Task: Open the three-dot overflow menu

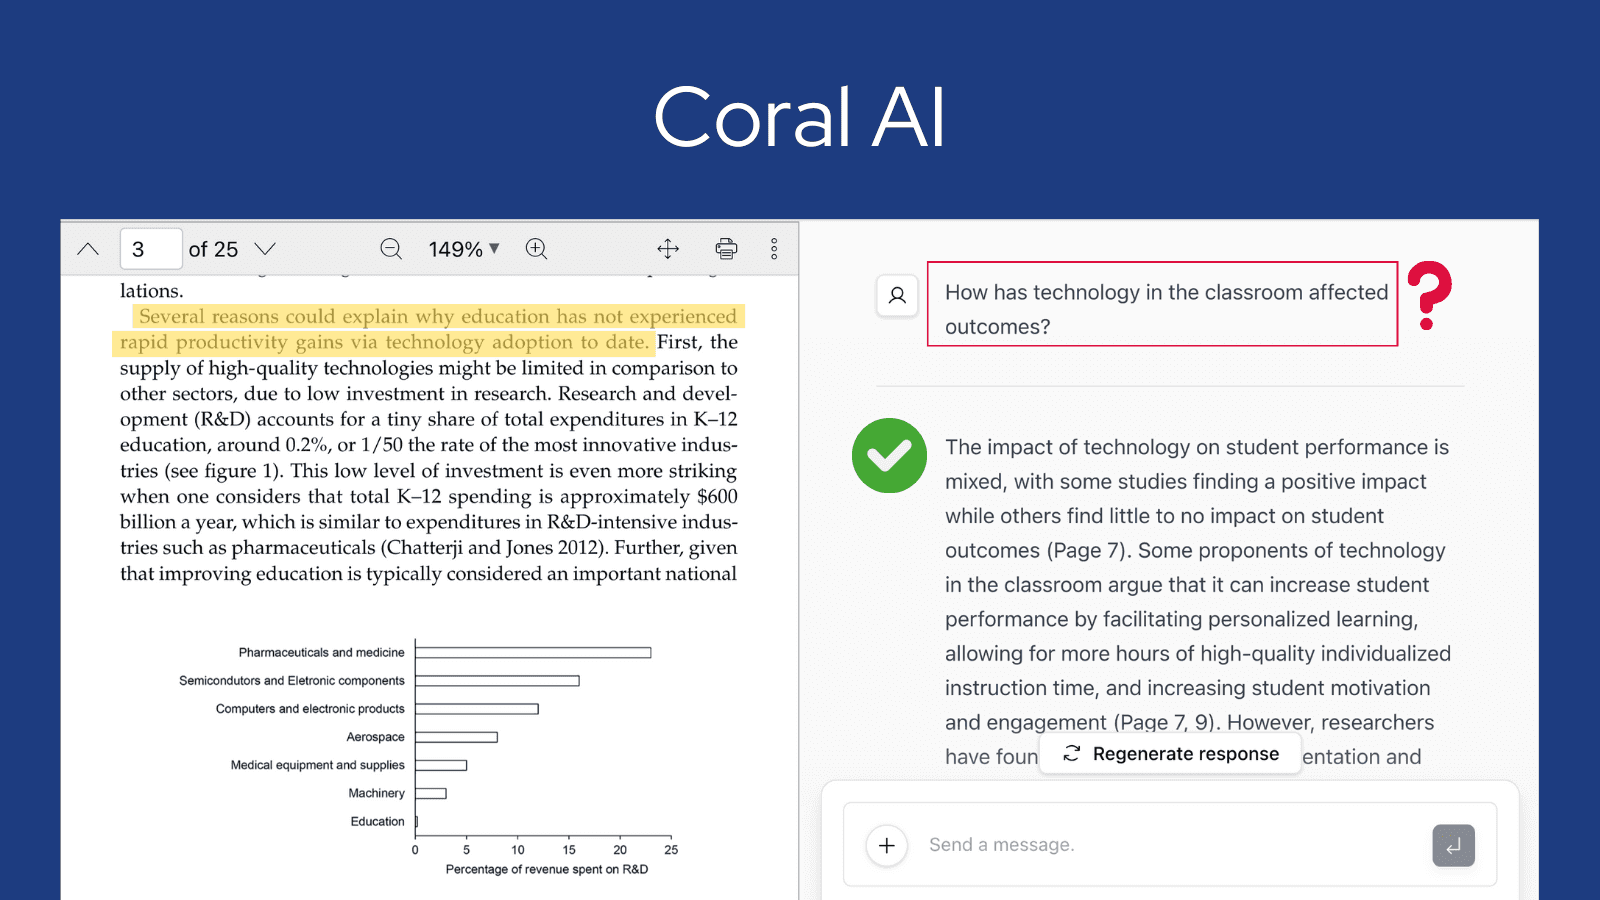Action: 774,248
